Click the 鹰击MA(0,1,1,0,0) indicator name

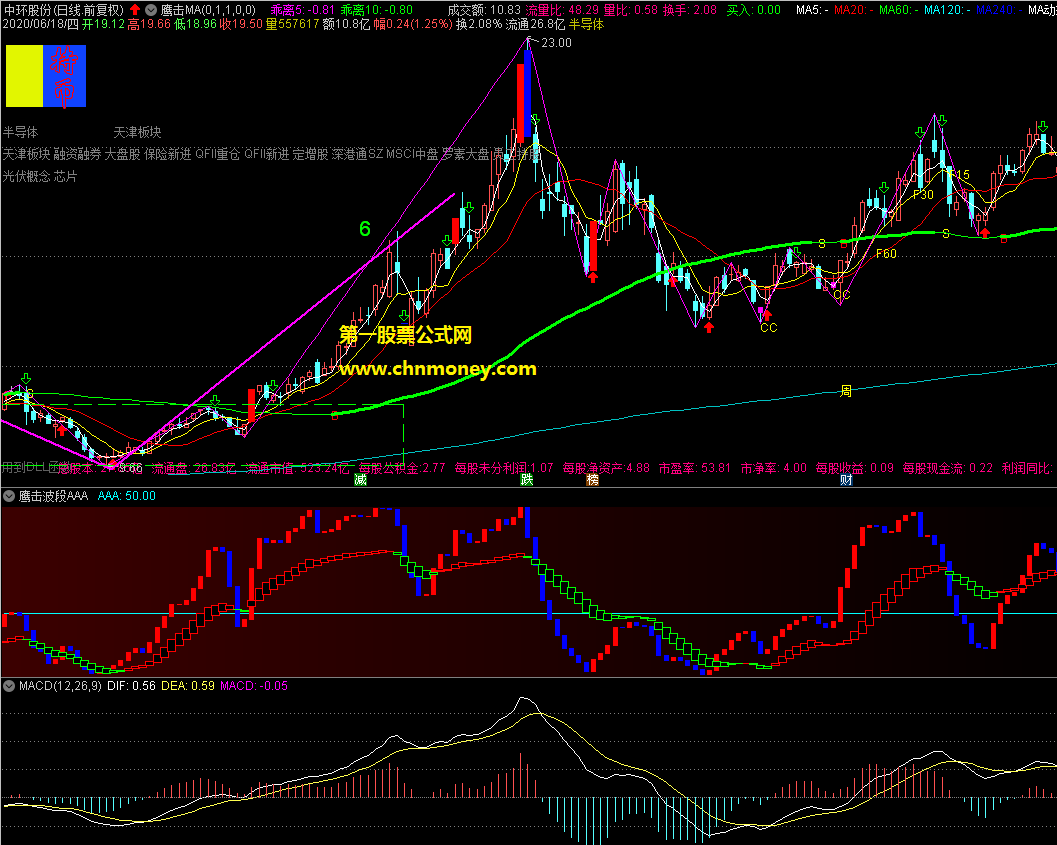[208, 10]
